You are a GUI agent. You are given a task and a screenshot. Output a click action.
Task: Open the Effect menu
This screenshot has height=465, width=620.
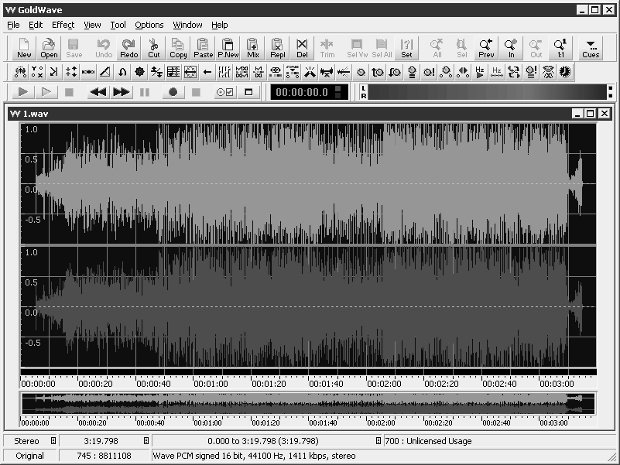tap(63, 25)
